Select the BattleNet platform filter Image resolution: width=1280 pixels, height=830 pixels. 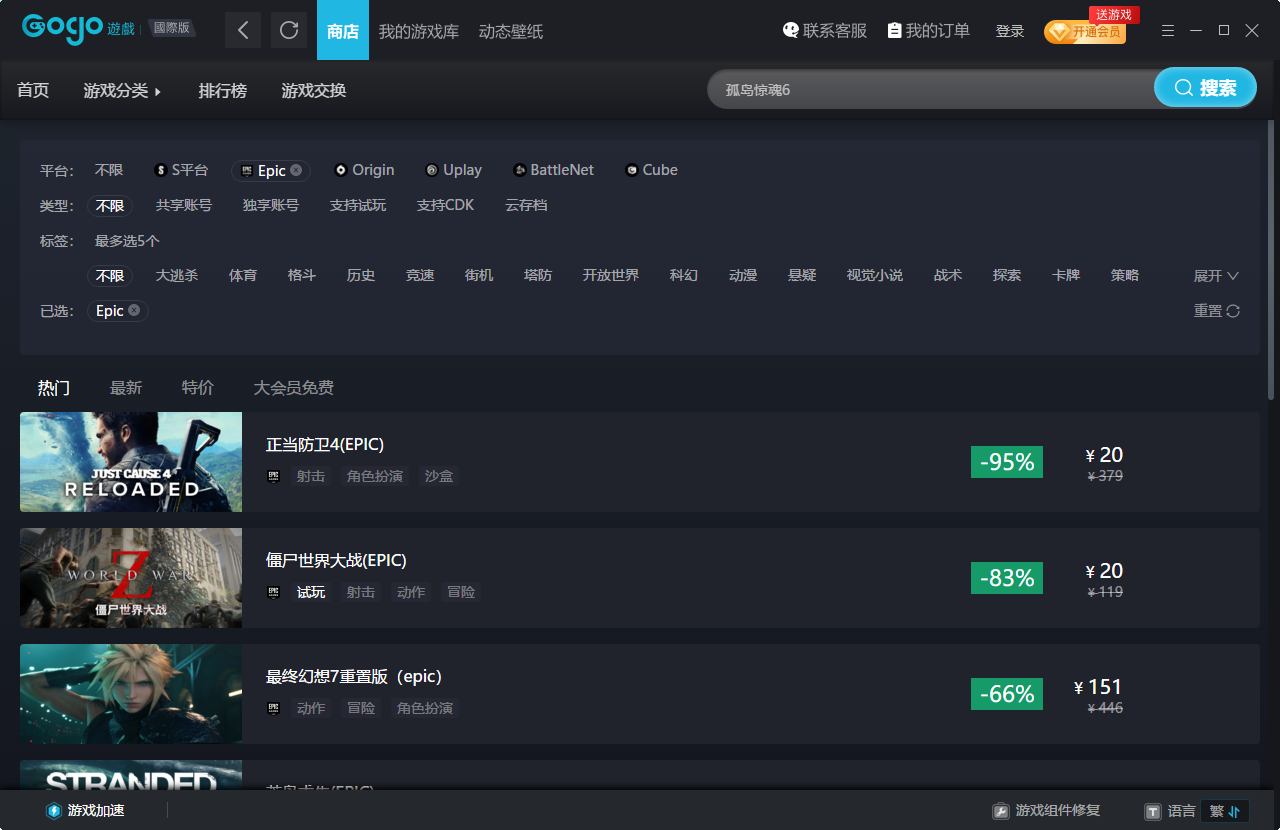(x=553, y=170)
